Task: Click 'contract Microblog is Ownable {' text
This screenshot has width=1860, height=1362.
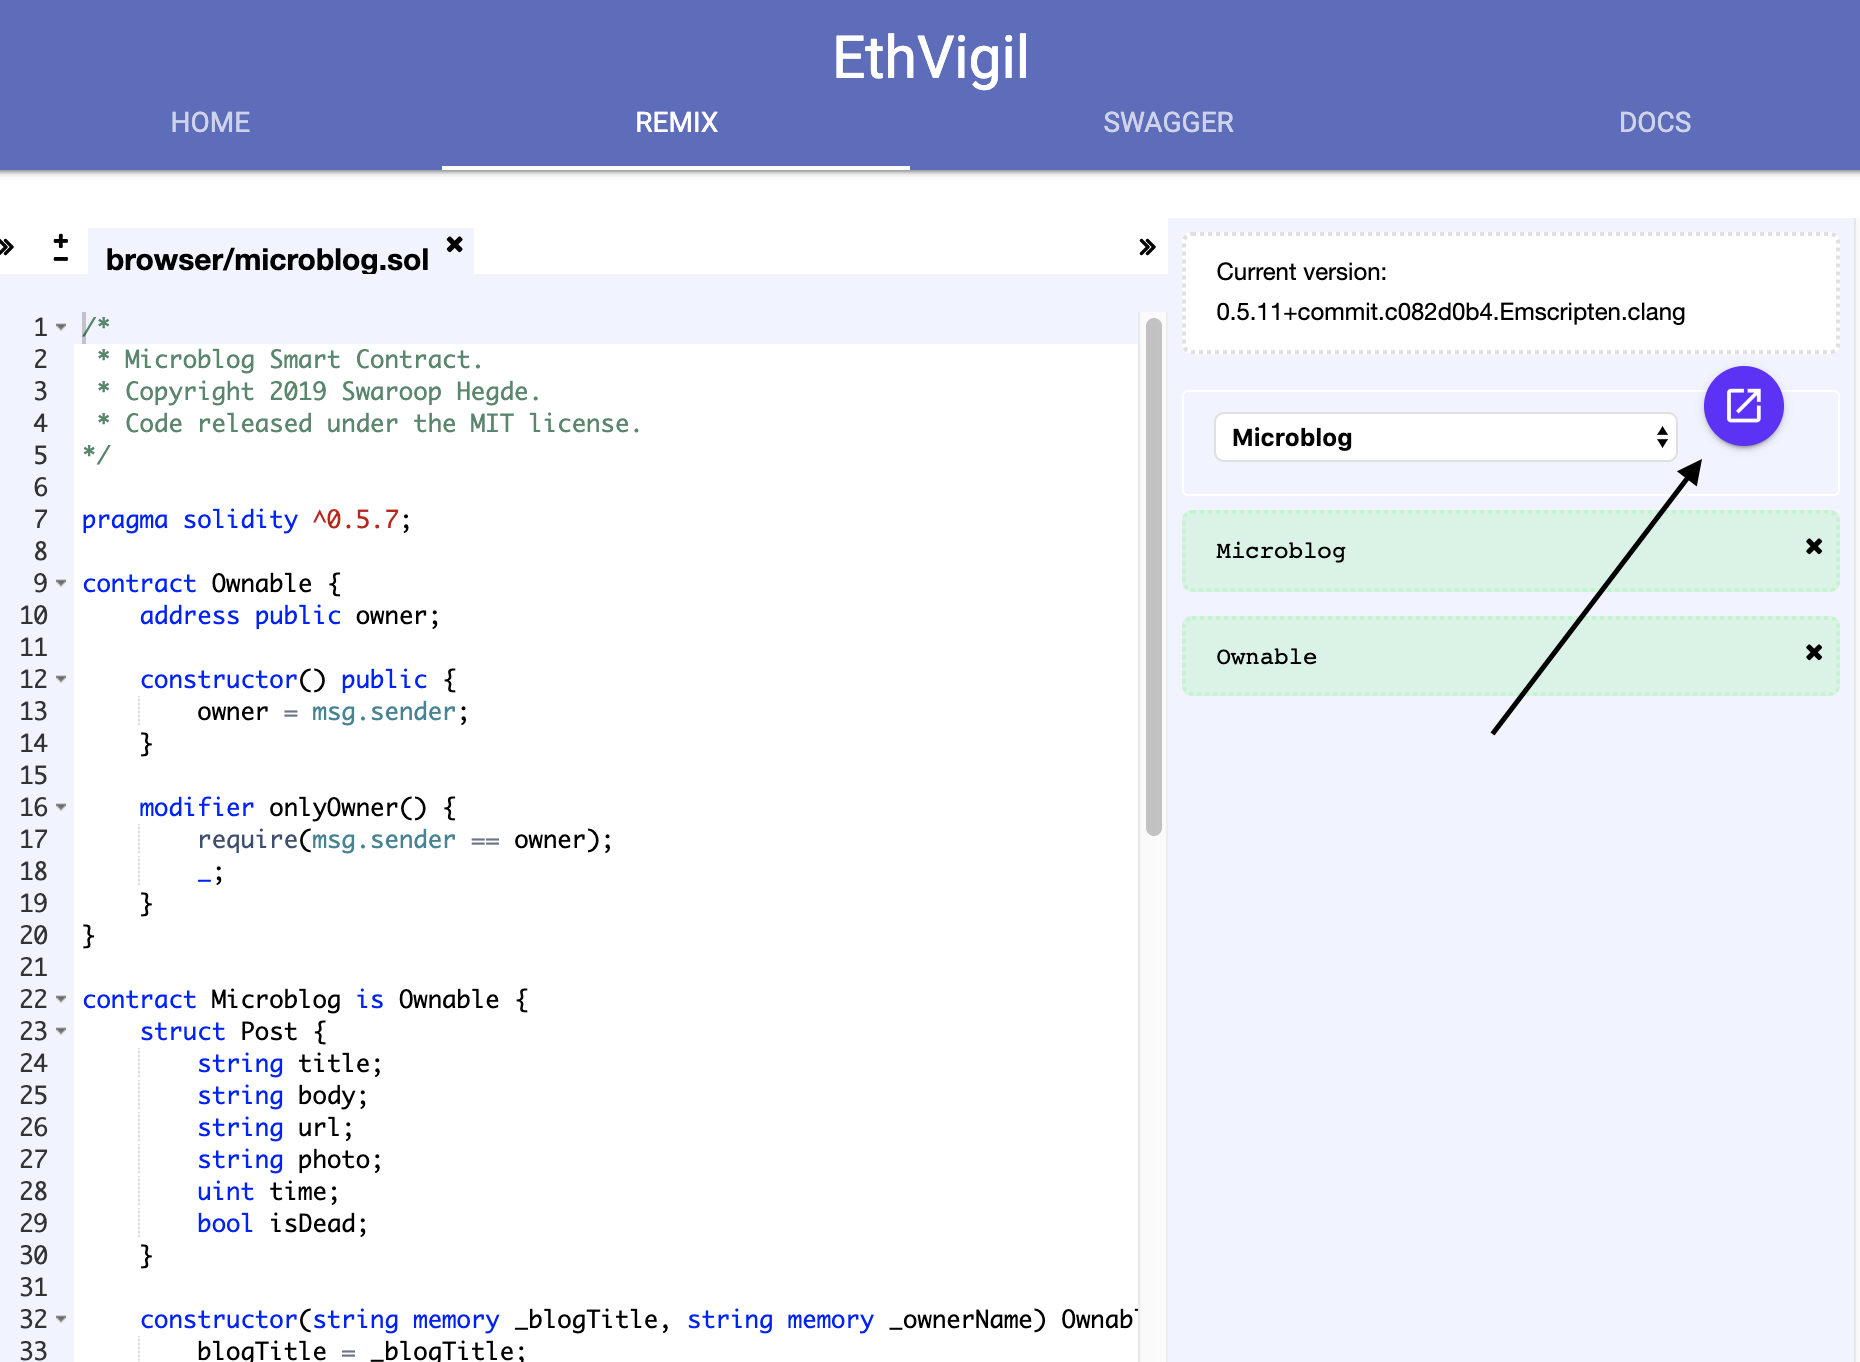Action: coord(305,999)
